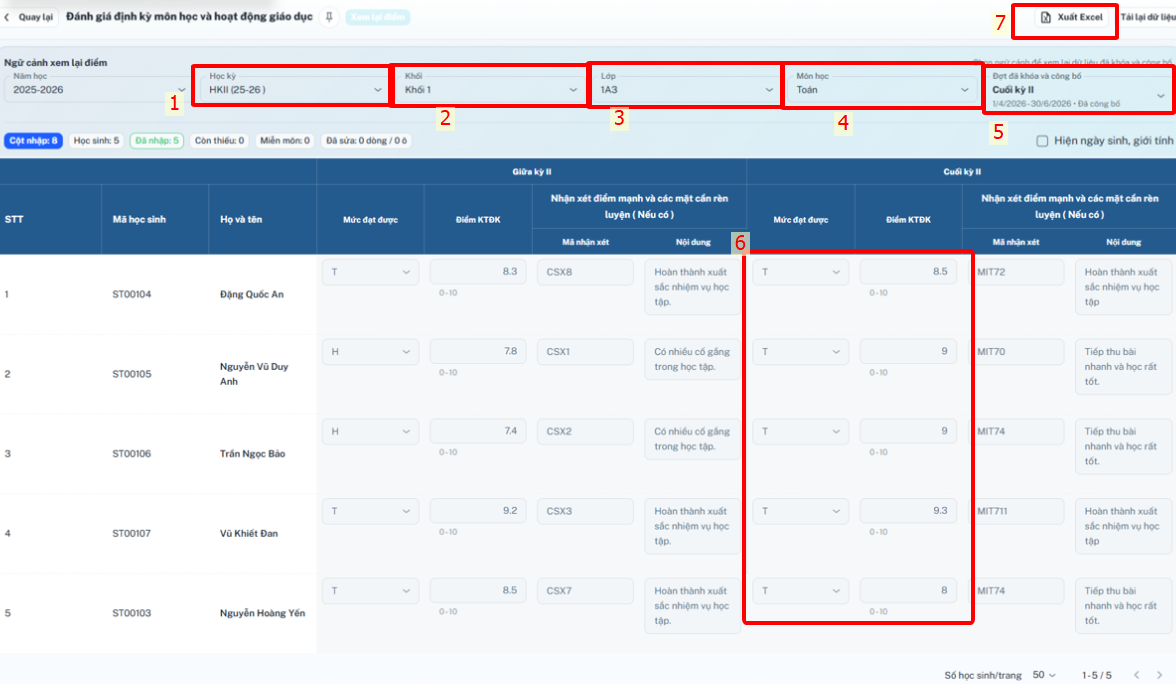Open Cuối kỳ II Mức đạt được for Vũ Khiết Đan
Image resolution: width=1176 pixels, height=684 pixels.
click(800, 511)
